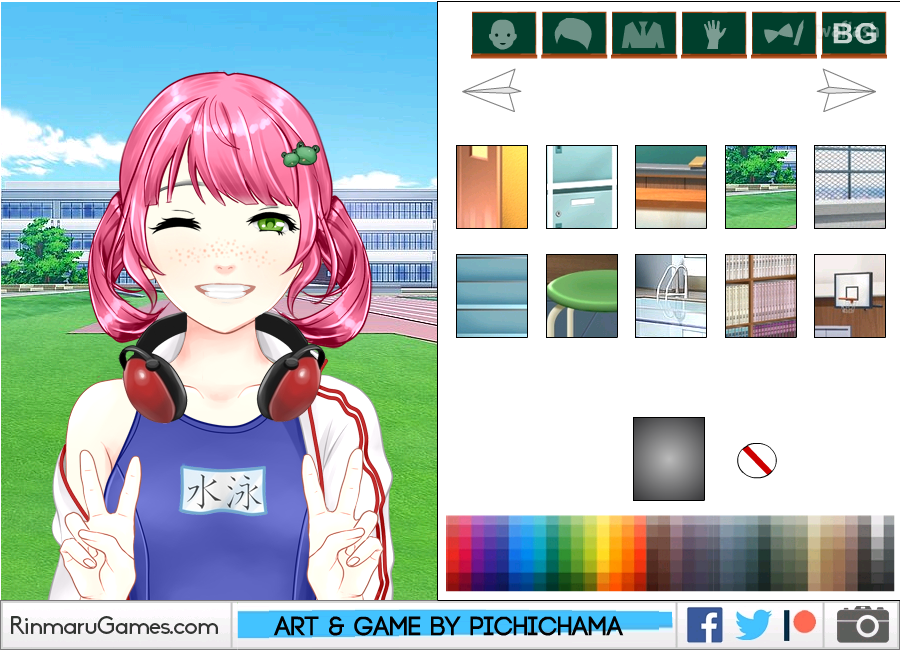Share on Twitter
The width and height of the screenshot is (900, 650).
[752, 625]
